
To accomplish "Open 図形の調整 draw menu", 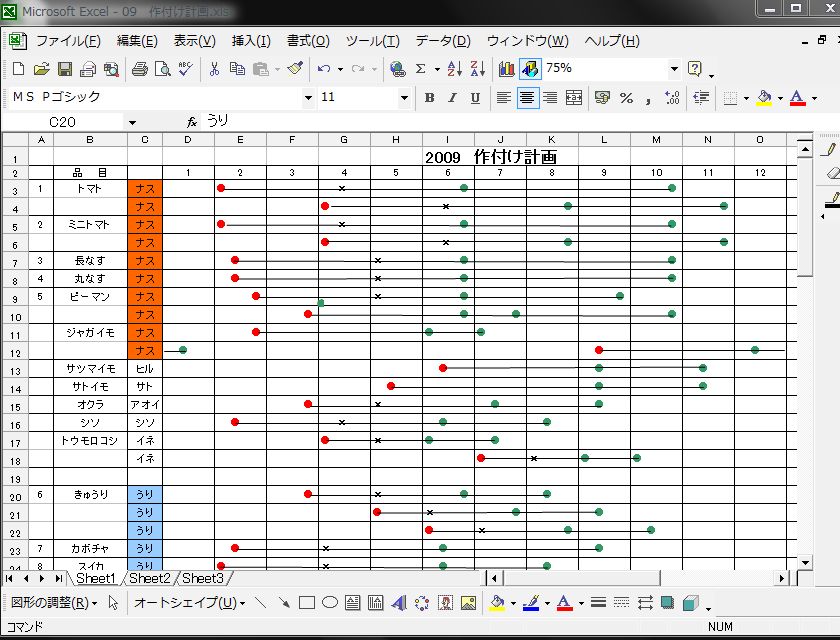I will click(x=54, y=603).
